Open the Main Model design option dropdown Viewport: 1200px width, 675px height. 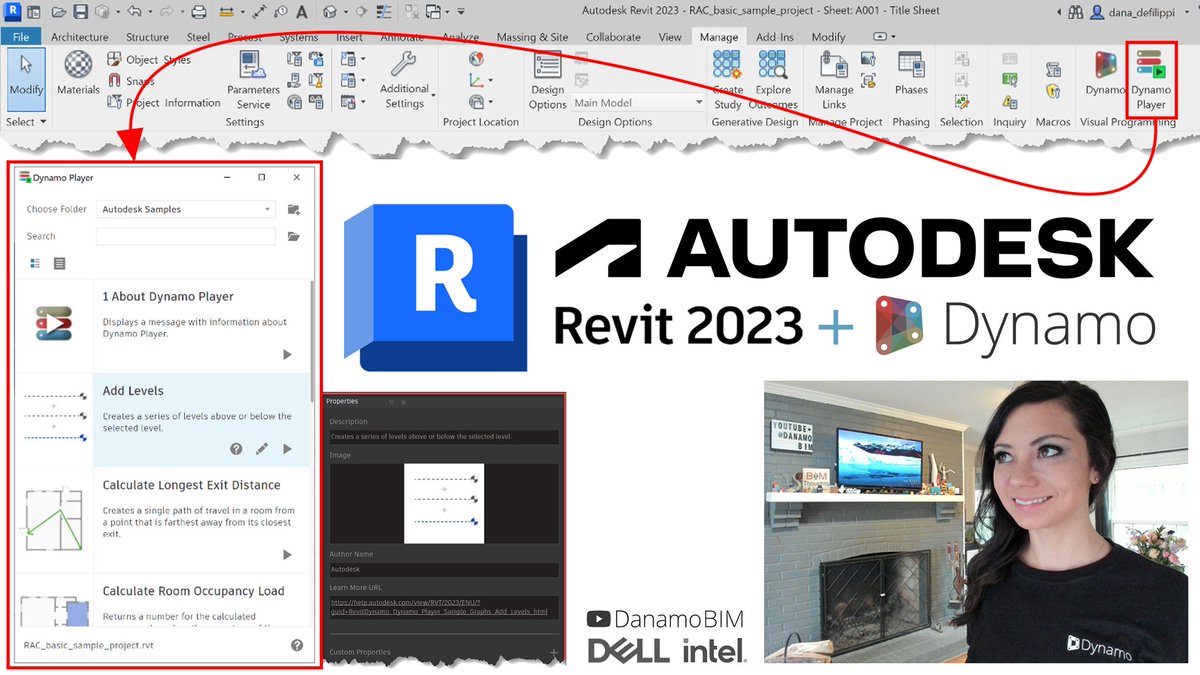[638, 103]
